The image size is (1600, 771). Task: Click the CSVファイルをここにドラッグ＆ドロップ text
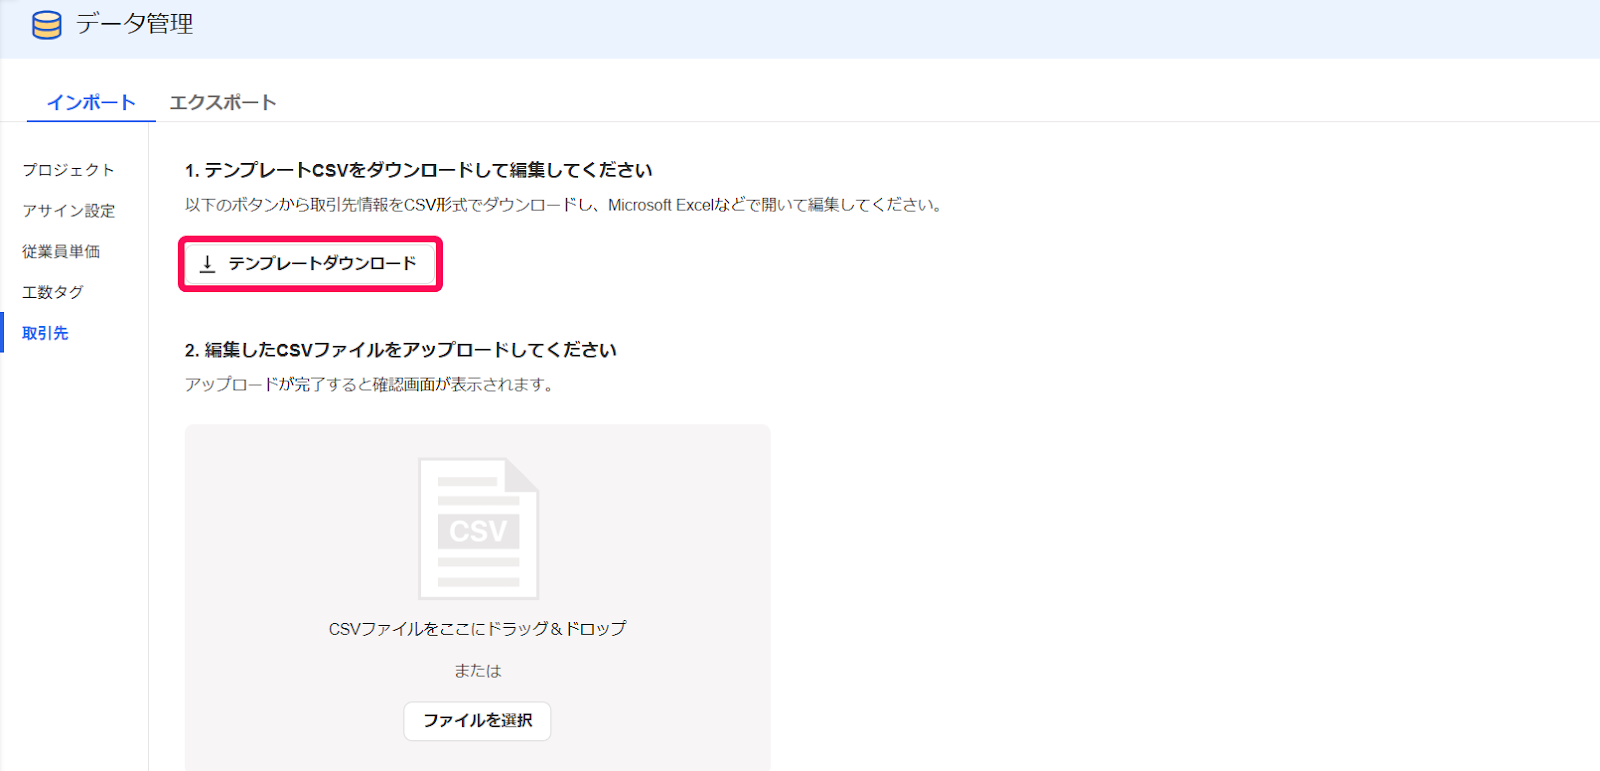pyautogui.click(x=477, y=629)
